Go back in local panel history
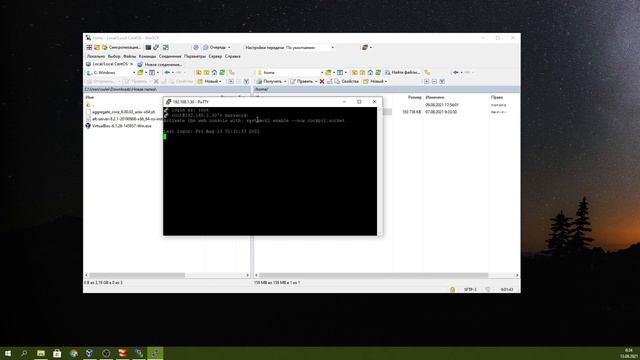The image size is (640, 360). [x=167, y=73]
